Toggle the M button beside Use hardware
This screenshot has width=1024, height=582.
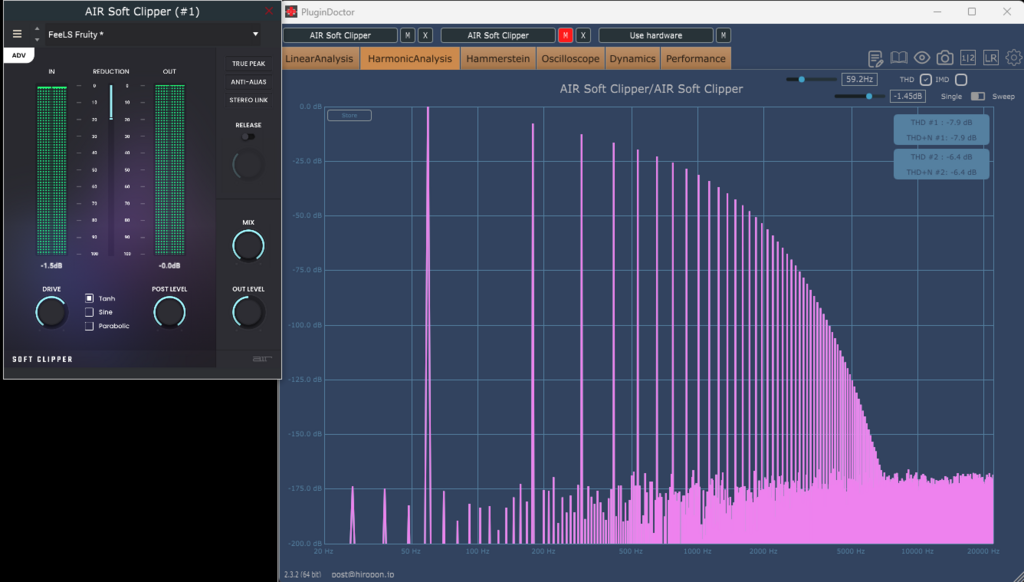click(723, 35)
